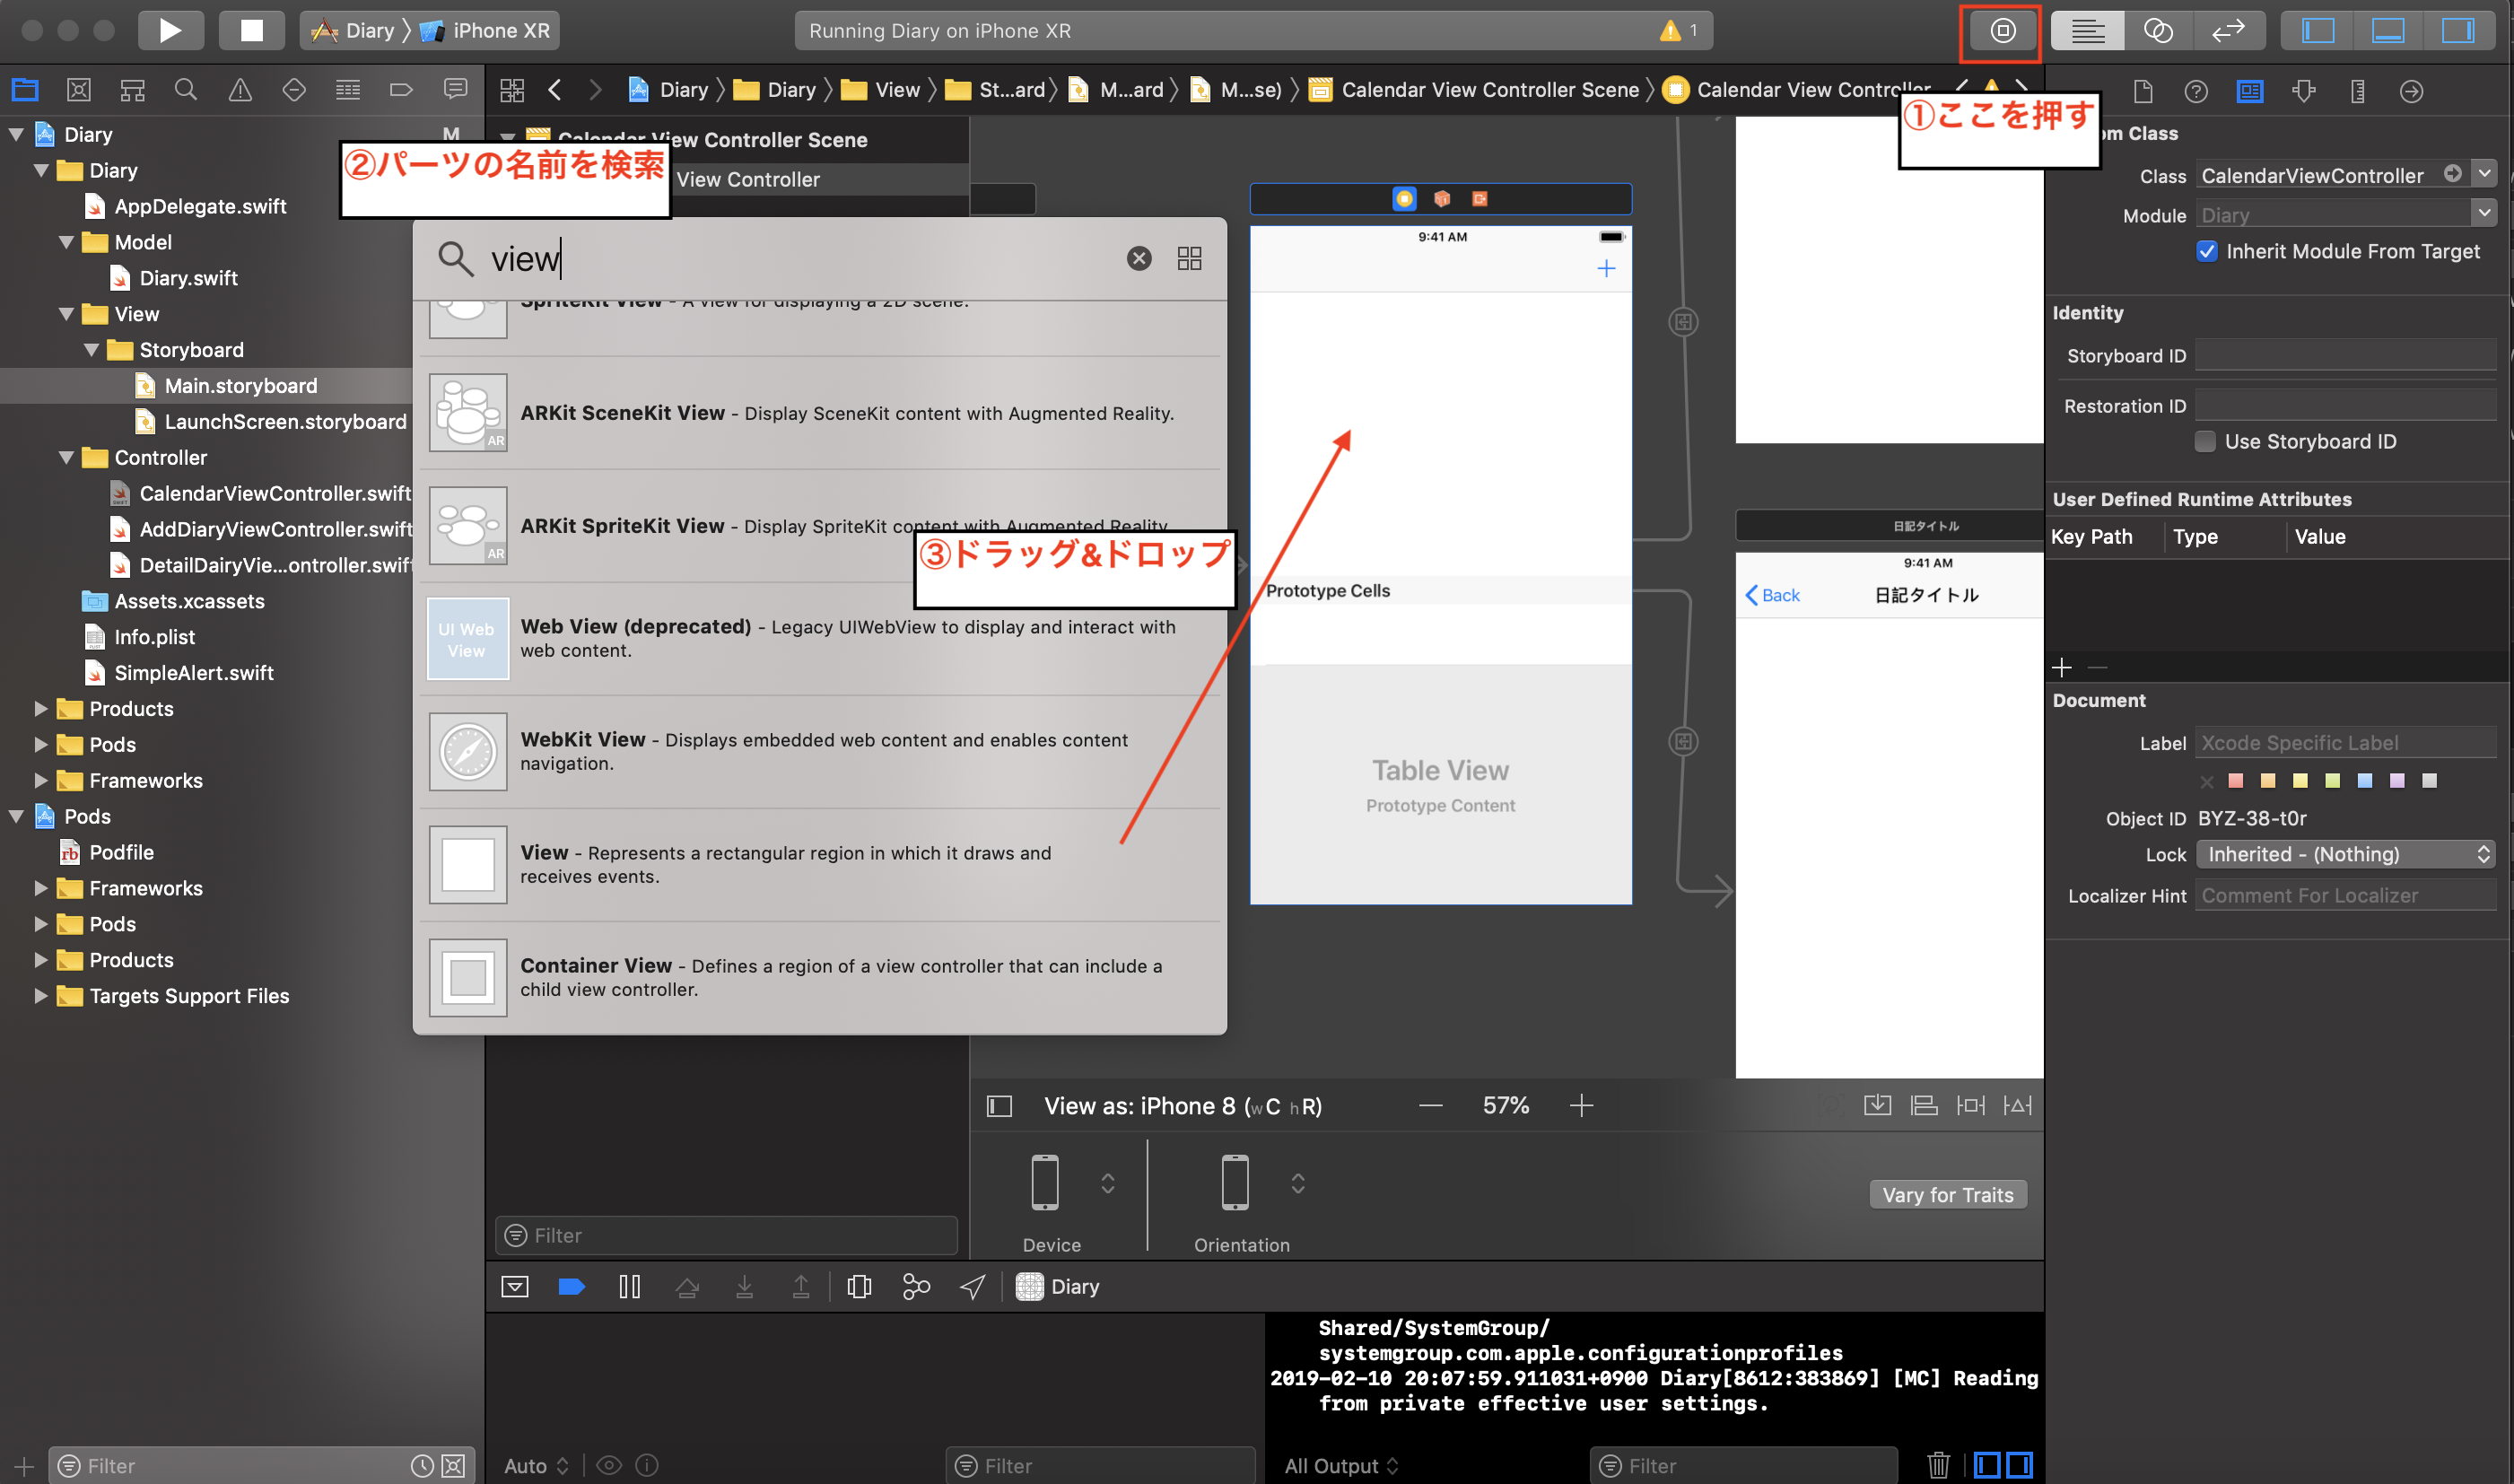Viewport: 2514px width, 1484px height.
Task: Click the Vary for Traits button
Action: [1947, 1194]
